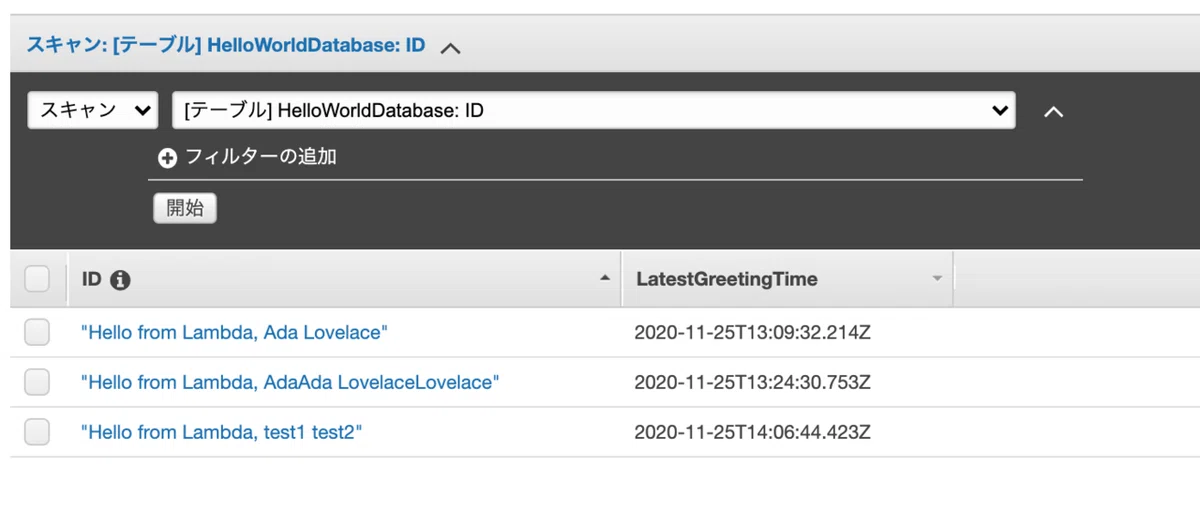Screen dimensions: 1200x511
Task: Check the AdaAda LovelaceLovelace row checkbox
Action: click(x=37, y=382)
